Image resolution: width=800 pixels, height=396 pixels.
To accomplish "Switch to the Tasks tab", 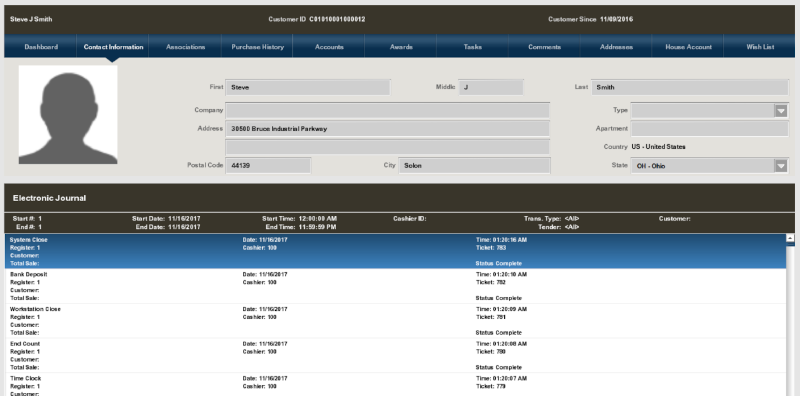I will click(x=472, y=46).
